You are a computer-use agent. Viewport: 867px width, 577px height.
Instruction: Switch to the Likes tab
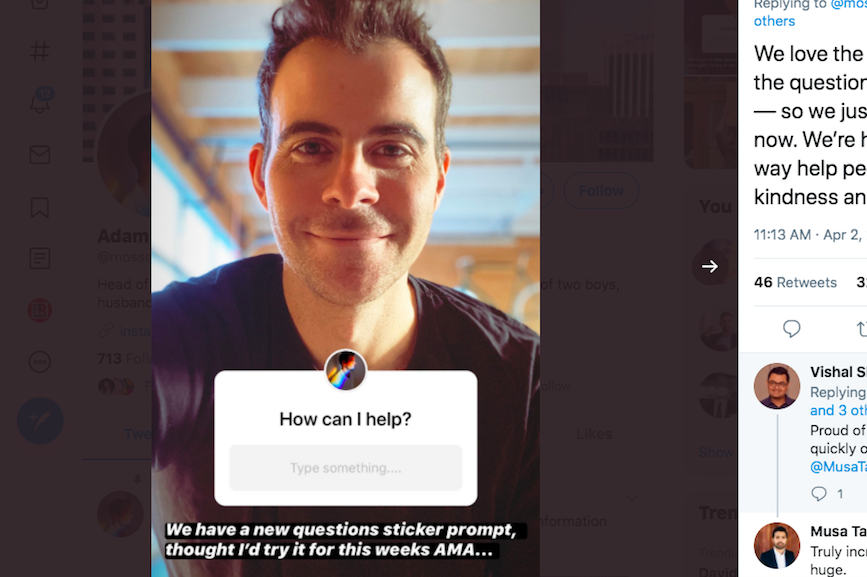click(594, 434)
